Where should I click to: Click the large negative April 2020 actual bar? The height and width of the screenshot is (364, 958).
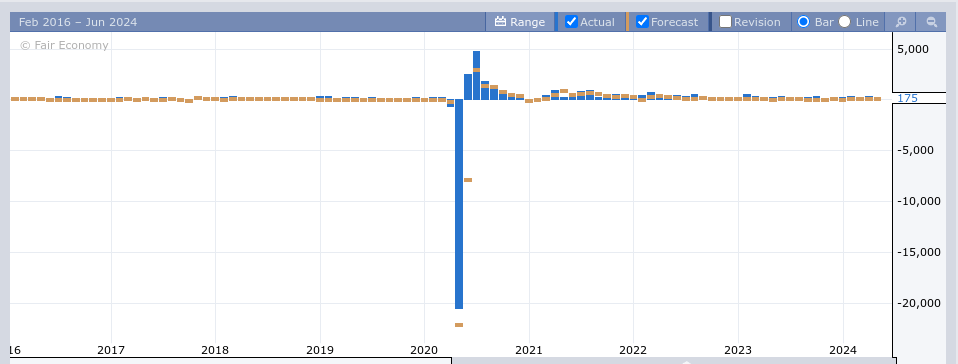pyautogui.click(x=459, y=204)
